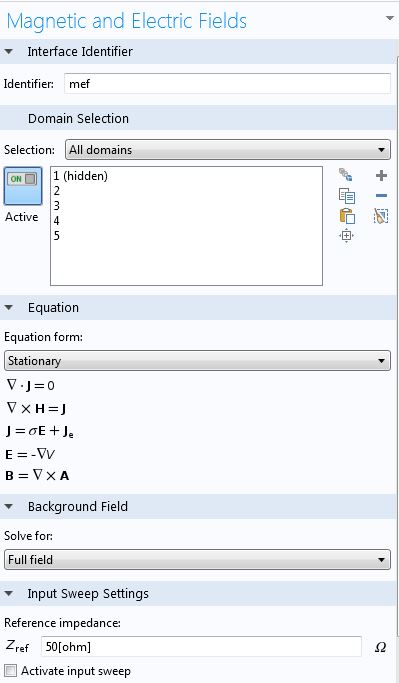399x683 pixels.
Task: Collapse the Background Field section
Action: pos(8,507)
